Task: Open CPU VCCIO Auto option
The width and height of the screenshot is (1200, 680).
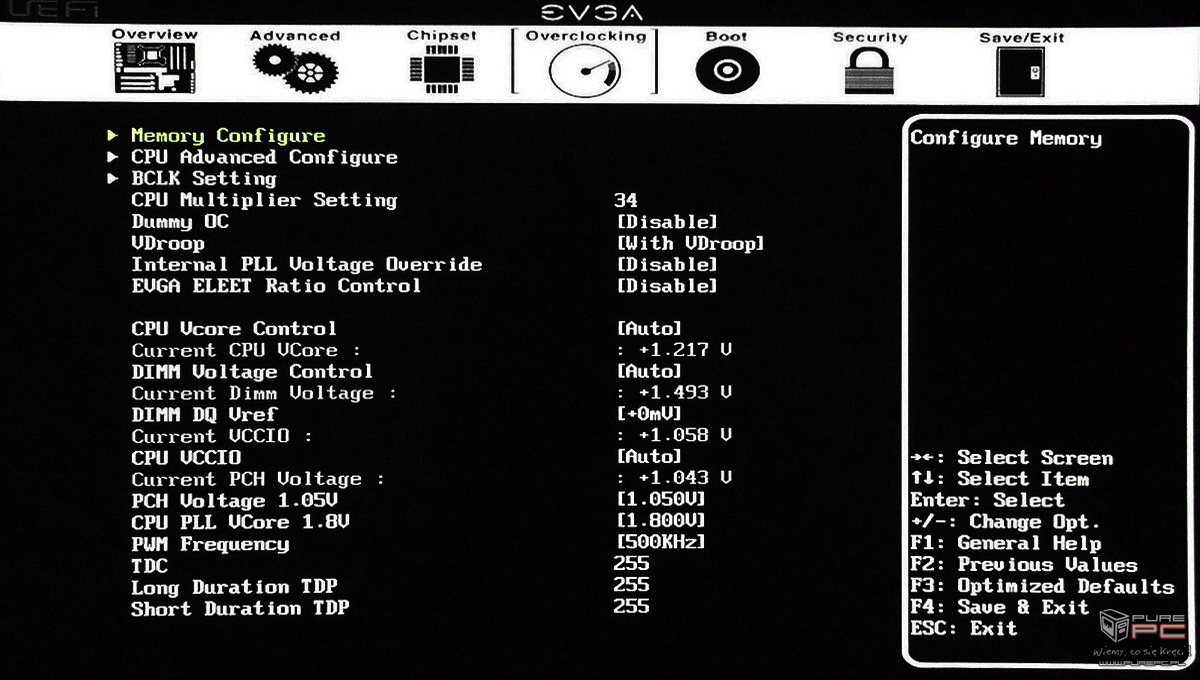Action: (649, 458)
